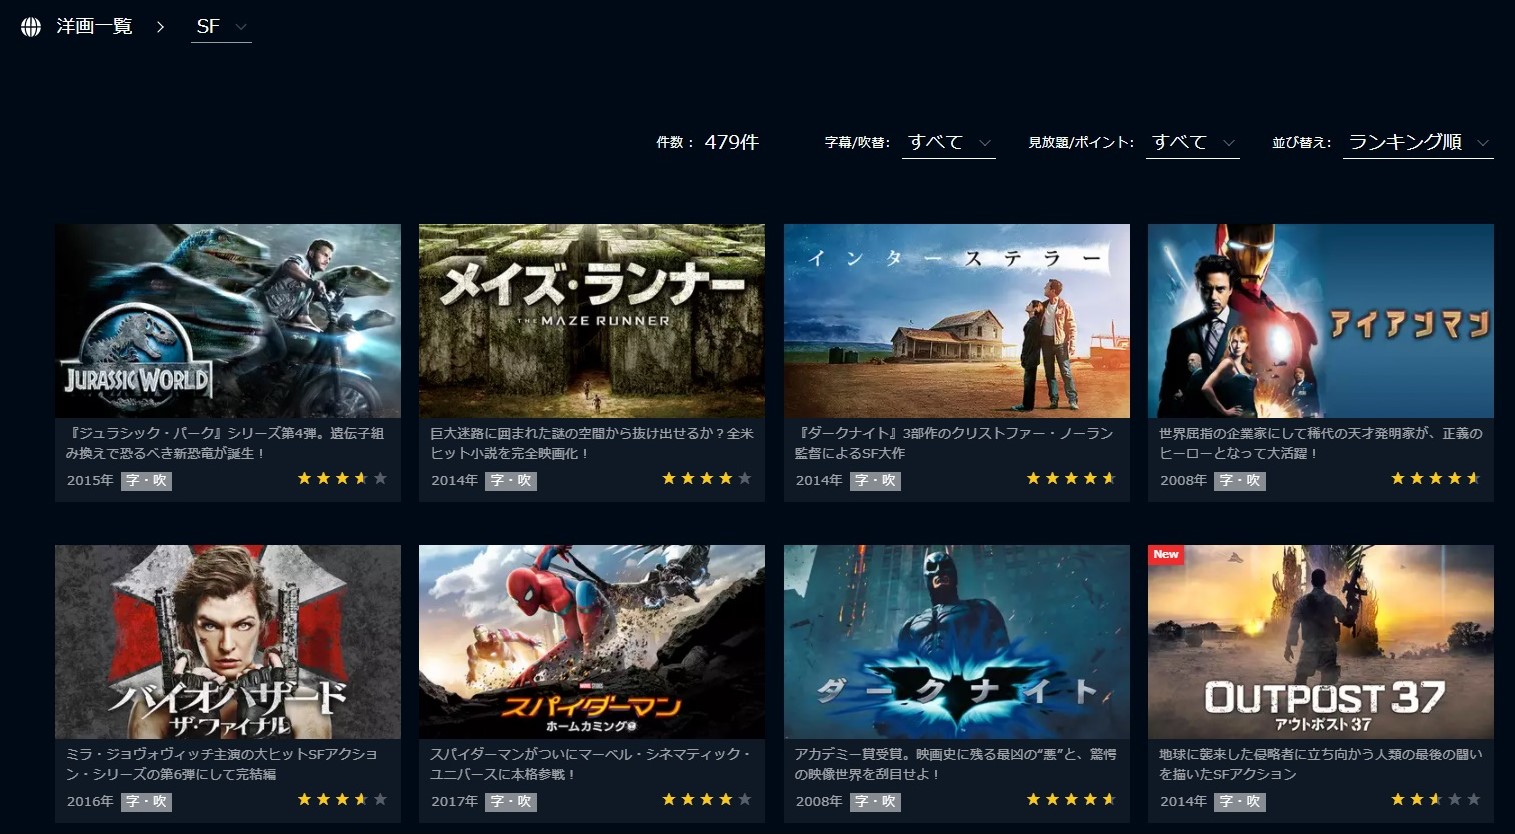Click the star rating under ダークナイト
Image resolution: width=1515 pixels, height=834 pixels.
(1071, 800)
